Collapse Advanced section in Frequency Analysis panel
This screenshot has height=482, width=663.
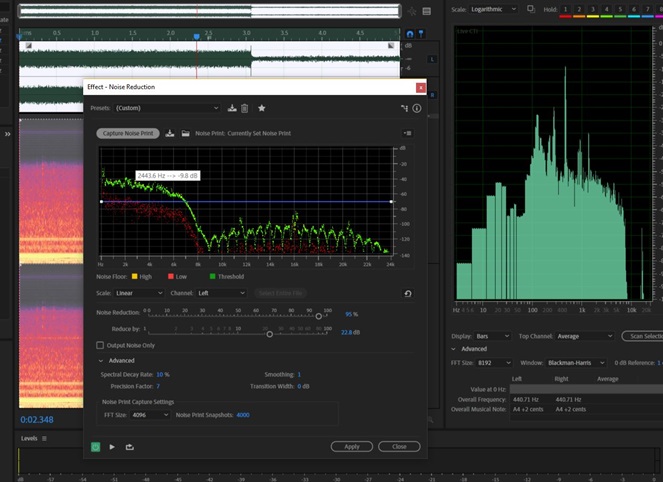(453, 349)
